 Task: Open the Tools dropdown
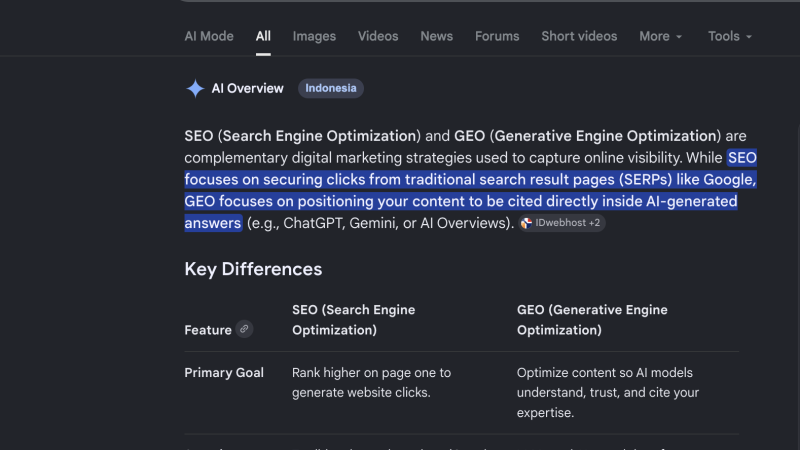tap(730, 36)
